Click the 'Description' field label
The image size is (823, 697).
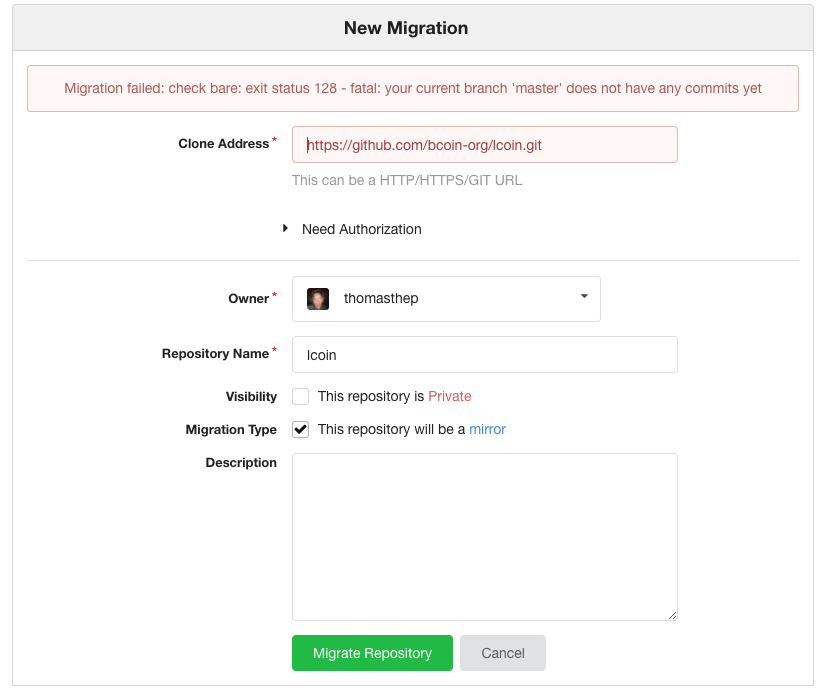pyautogui.click(x=241, y=462)
